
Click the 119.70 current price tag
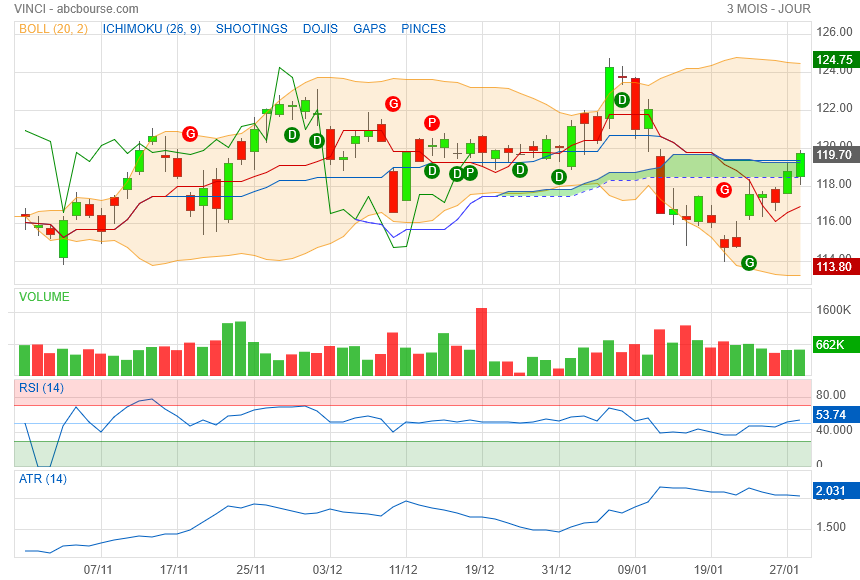pyautogui.click(x=836, y=155)
